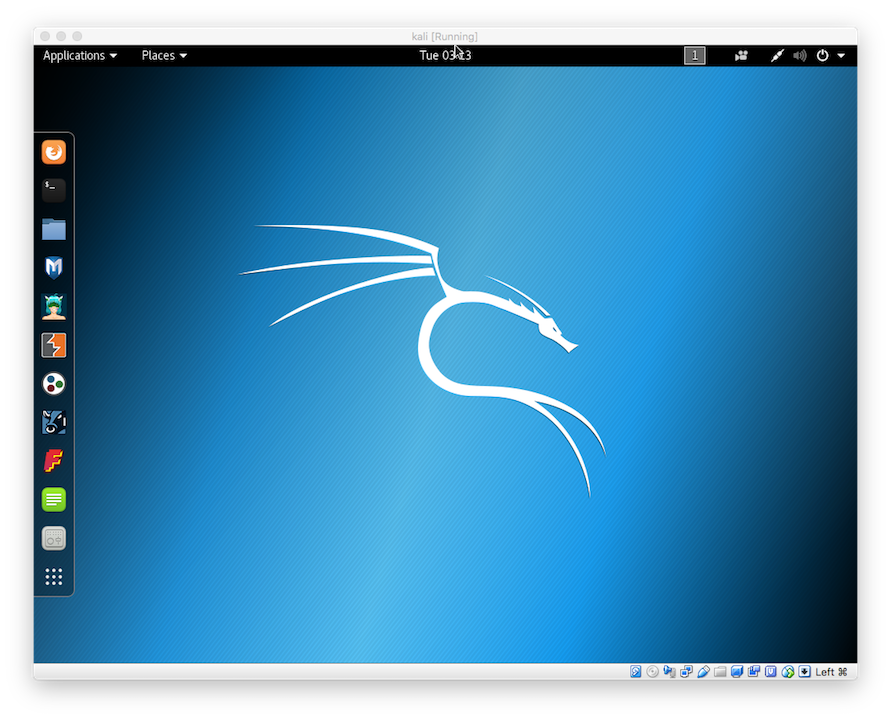
Task: Click VirtualBox optical disk status icon
Action: pyautogui.click(x=652, y=672)
